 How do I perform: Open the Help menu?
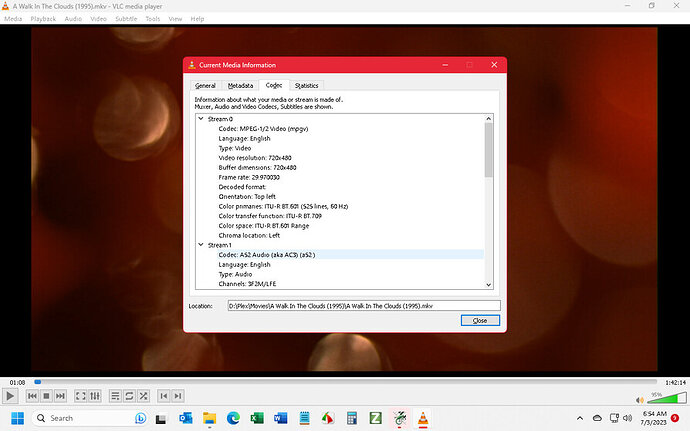[x=197, y=19]
